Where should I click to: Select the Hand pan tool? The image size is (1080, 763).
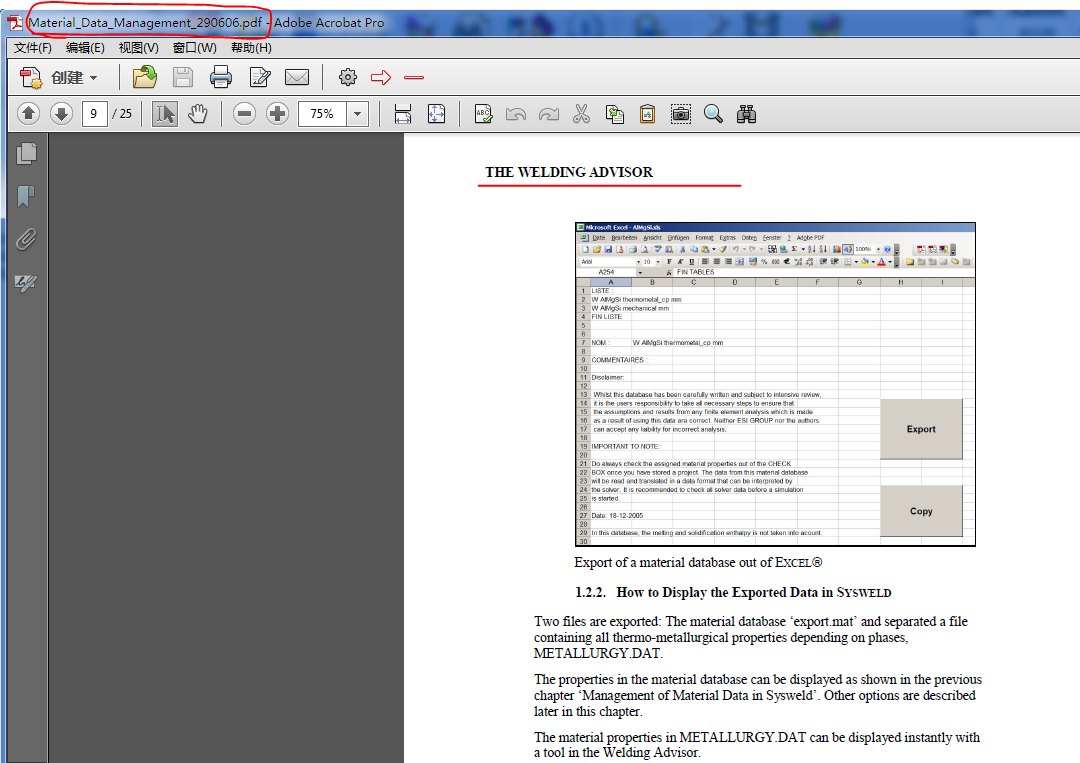coord(198,114)
